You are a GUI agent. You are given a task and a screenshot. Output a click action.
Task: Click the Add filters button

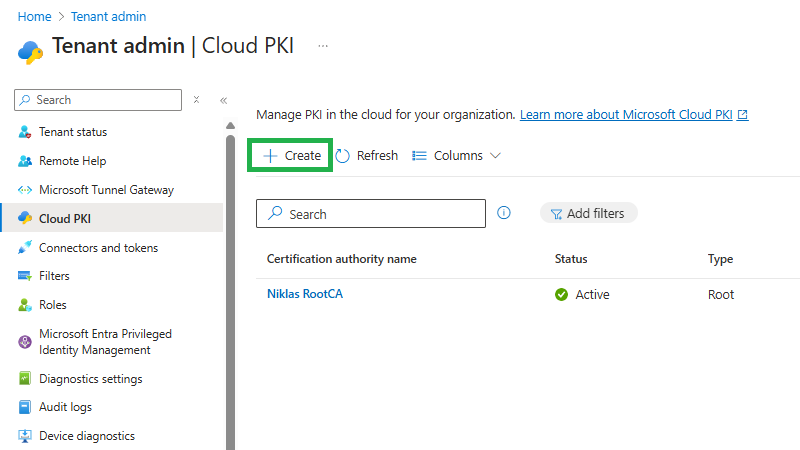click(x=588, y=213)
